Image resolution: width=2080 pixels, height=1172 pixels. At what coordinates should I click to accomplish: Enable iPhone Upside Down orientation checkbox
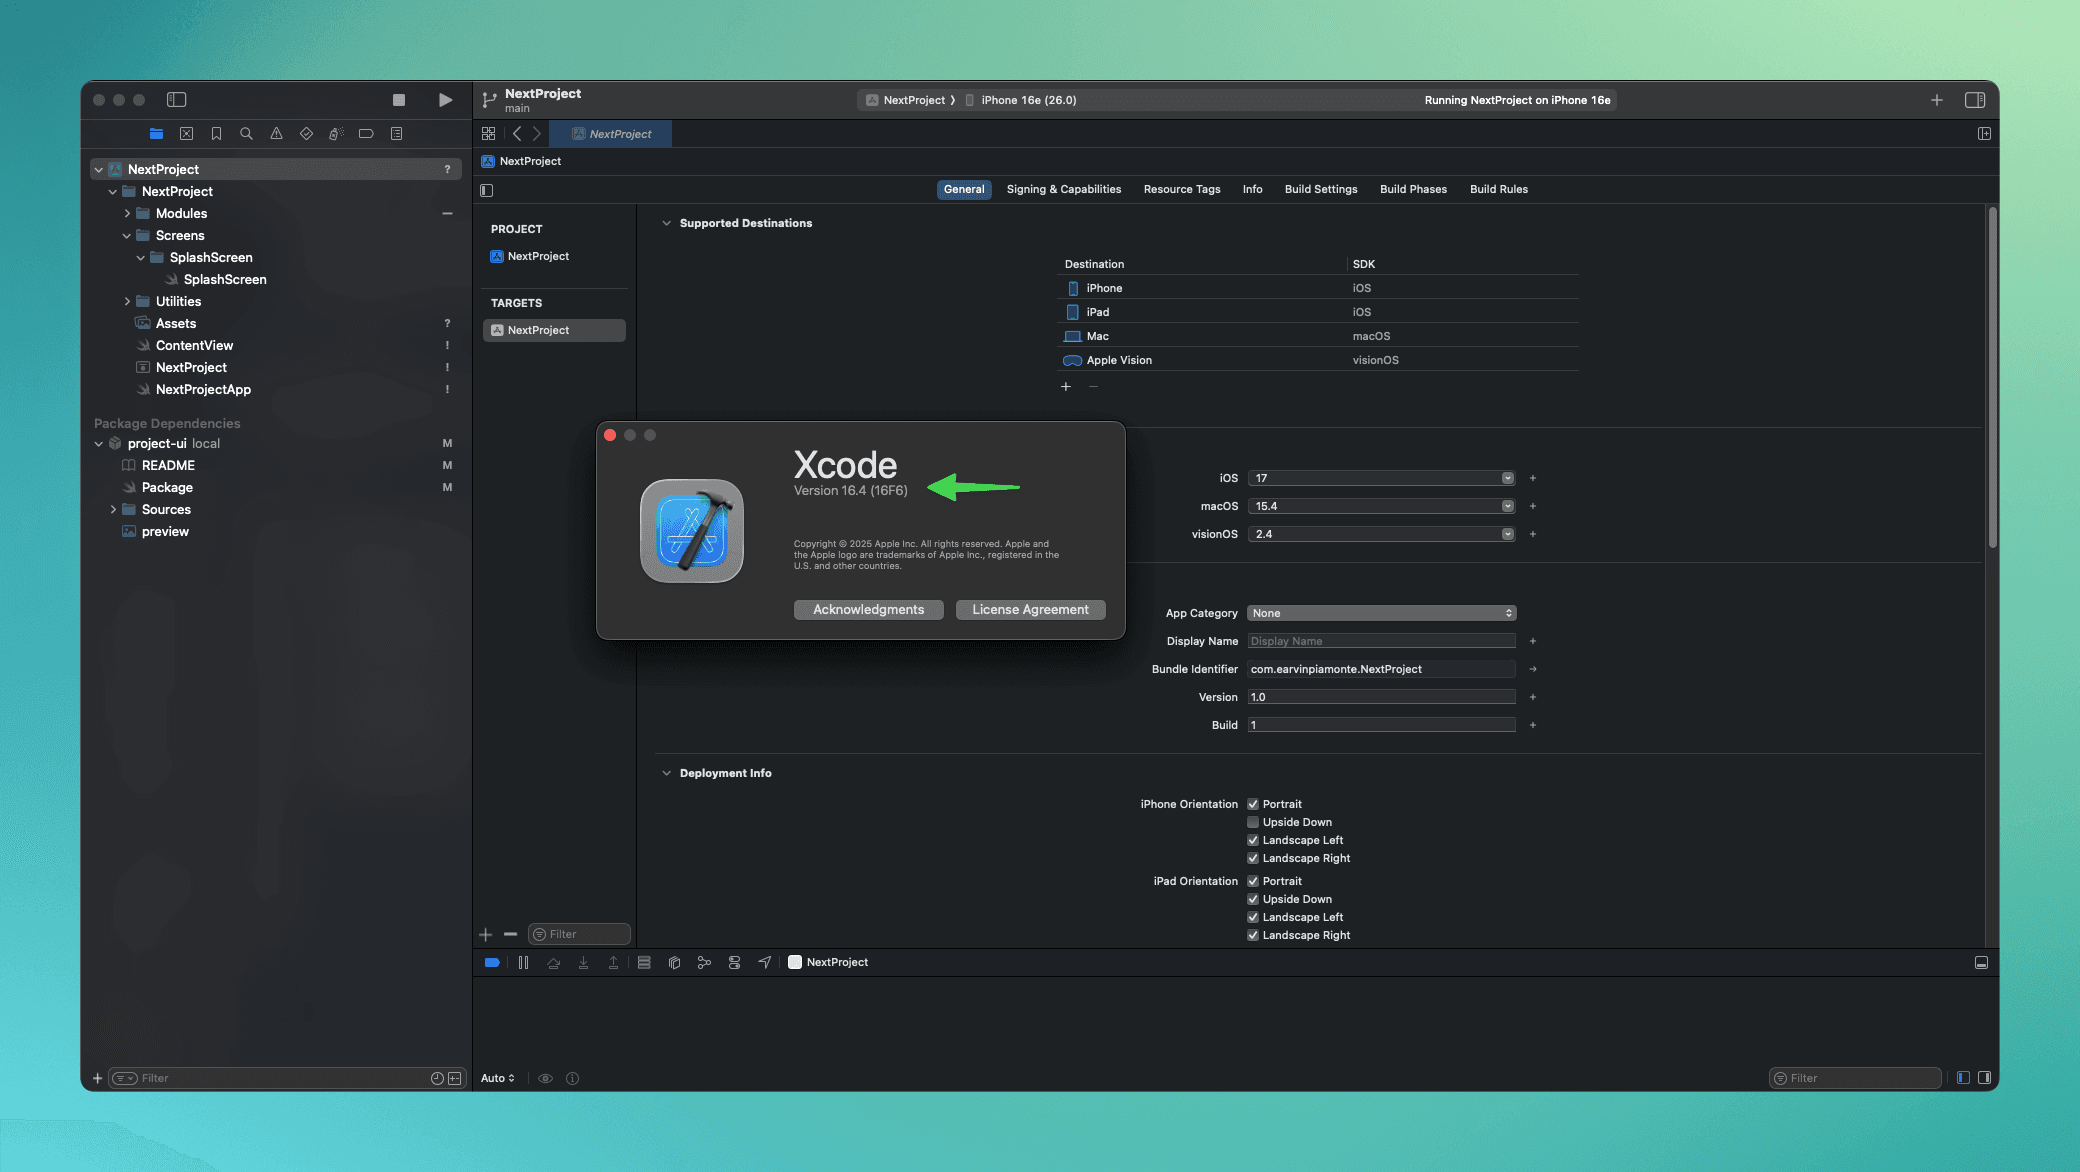1253,823
